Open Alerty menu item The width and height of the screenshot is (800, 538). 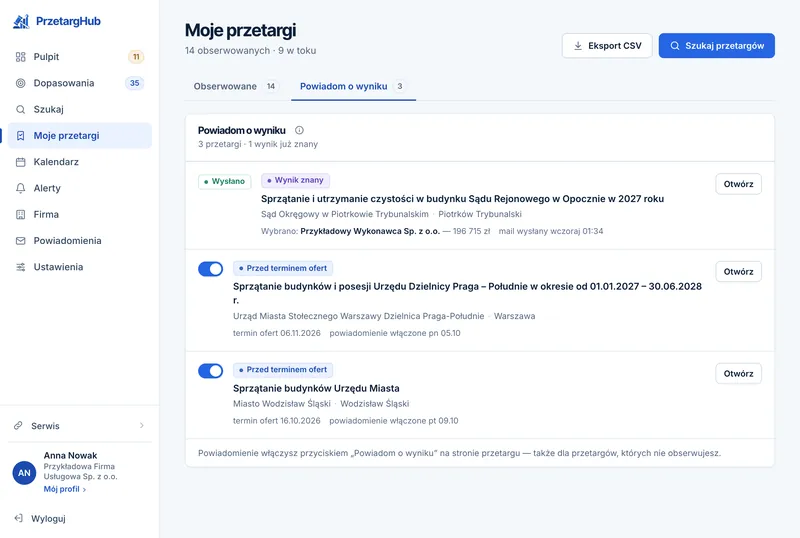[x=80, y=188]
